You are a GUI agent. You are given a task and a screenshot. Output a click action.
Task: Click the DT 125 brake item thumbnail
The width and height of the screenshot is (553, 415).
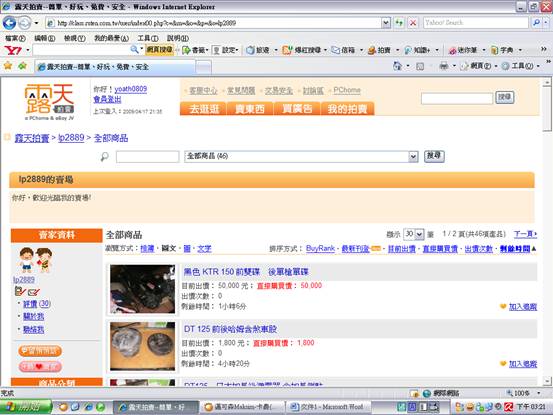(x=142, y=346)
